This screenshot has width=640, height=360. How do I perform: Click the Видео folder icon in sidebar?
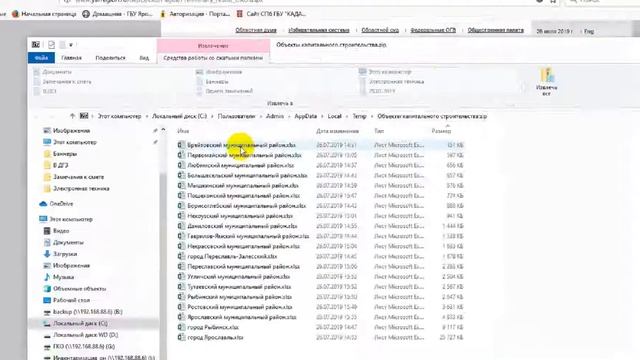tap(47, 231)
